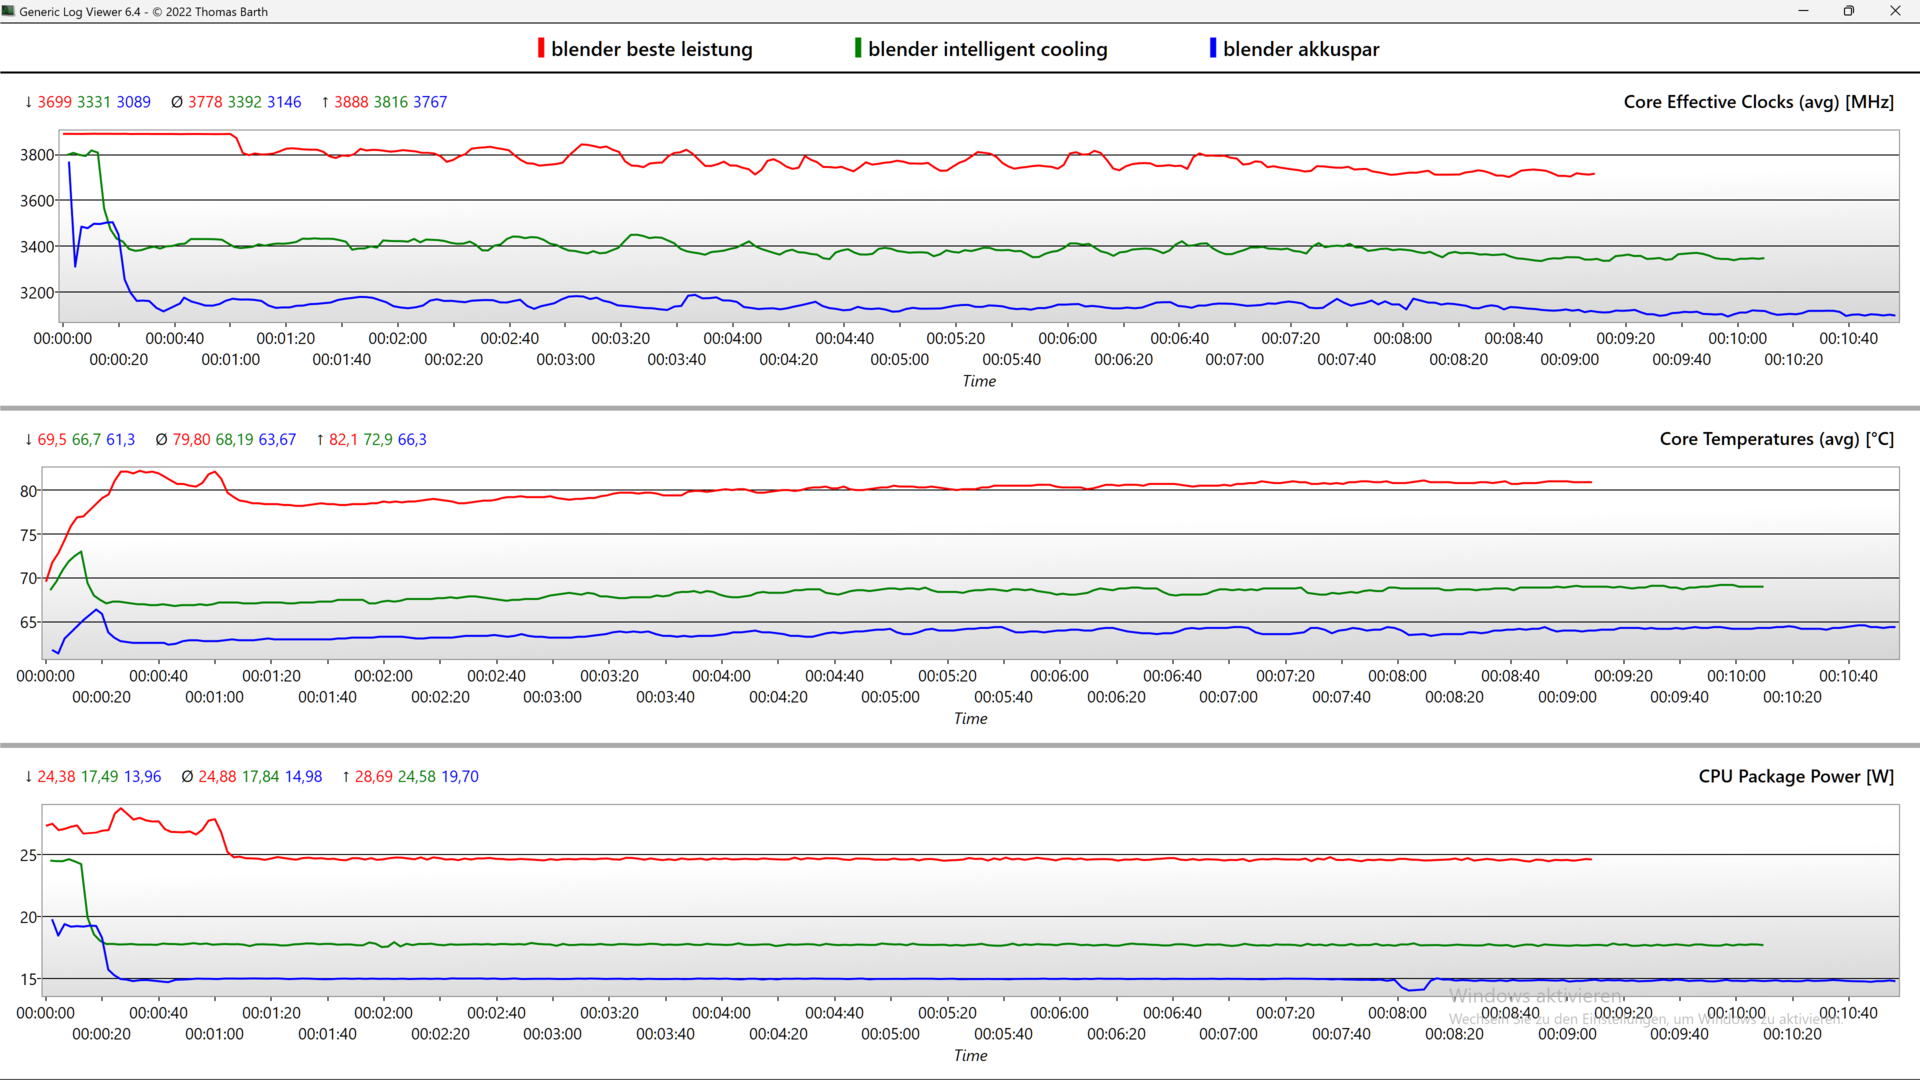
Task: Click the minimum arrow icon in Core Clocks stats
Action: pyautogui.click(x=28, y=102)
